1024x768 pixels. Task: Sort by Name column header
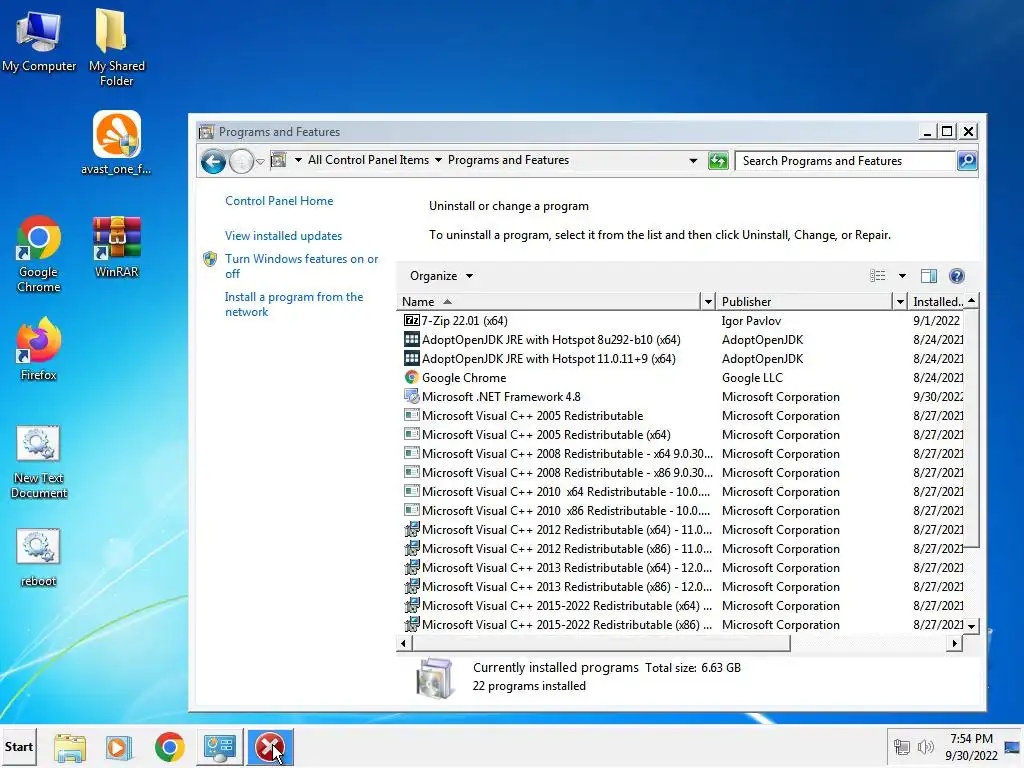[549, 302]
